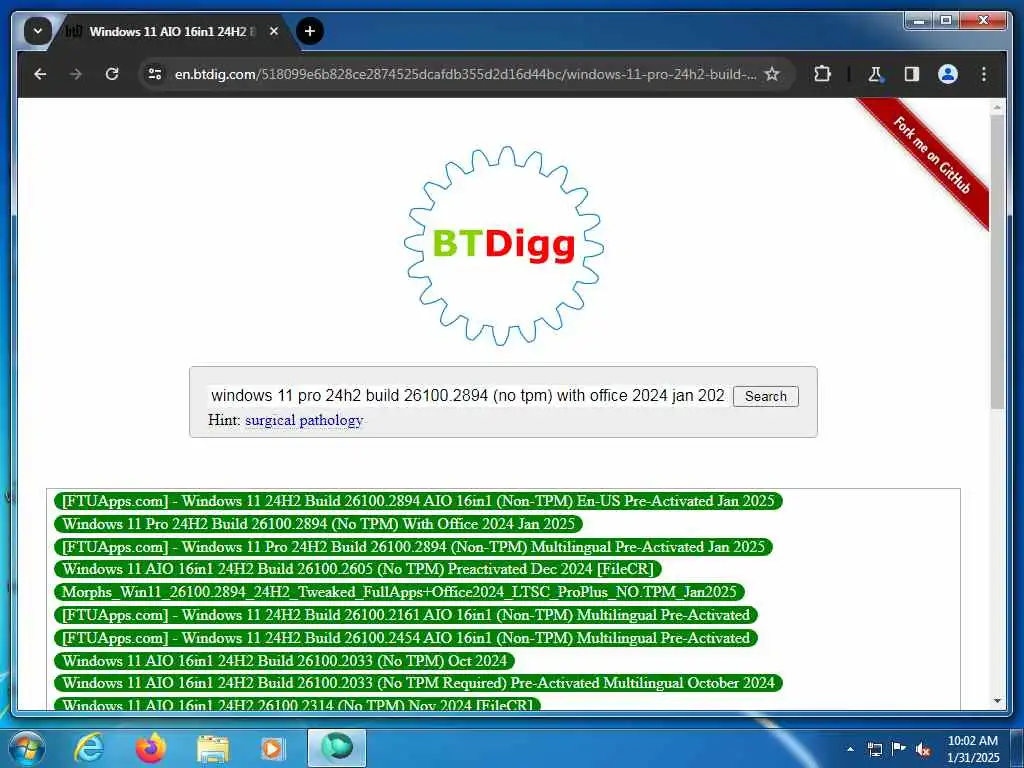Minimize the browser window
Viewport: 1024px width, 768px height.
919,21
